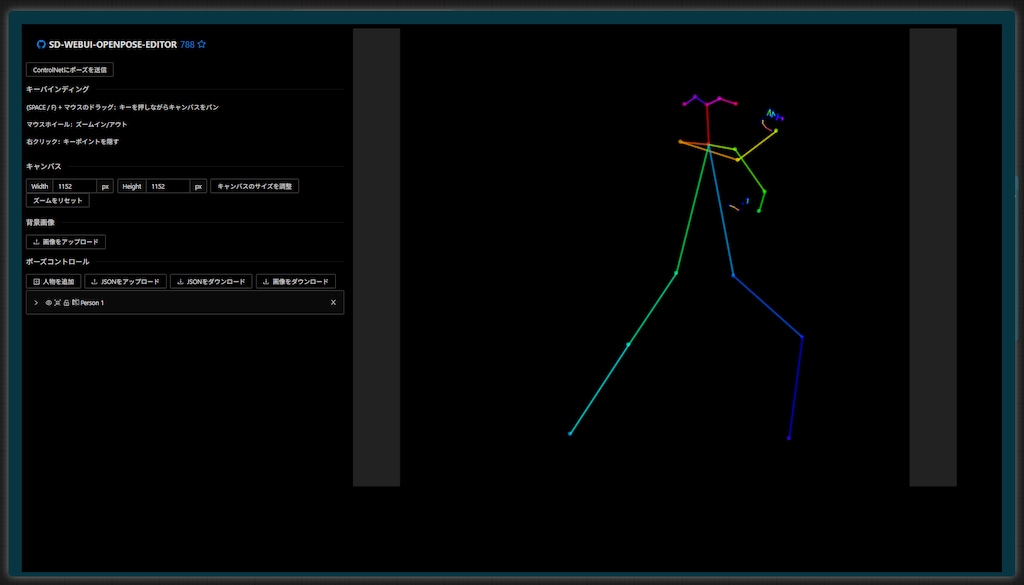This screenshot has width=1024, height=585.
Task: Select the green hip keypoint of back leg
Action: (x=676, y=273)
